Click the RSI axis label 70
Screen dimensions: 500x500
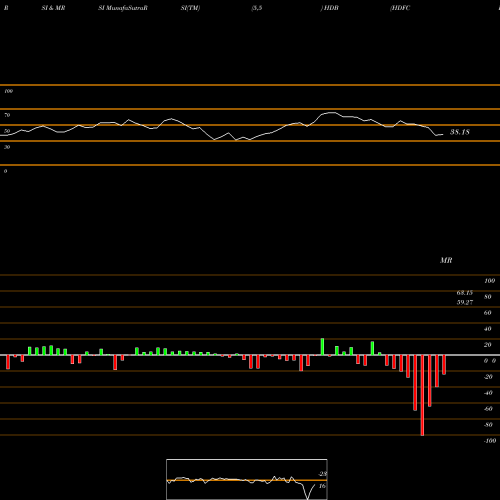pos(7,115)
